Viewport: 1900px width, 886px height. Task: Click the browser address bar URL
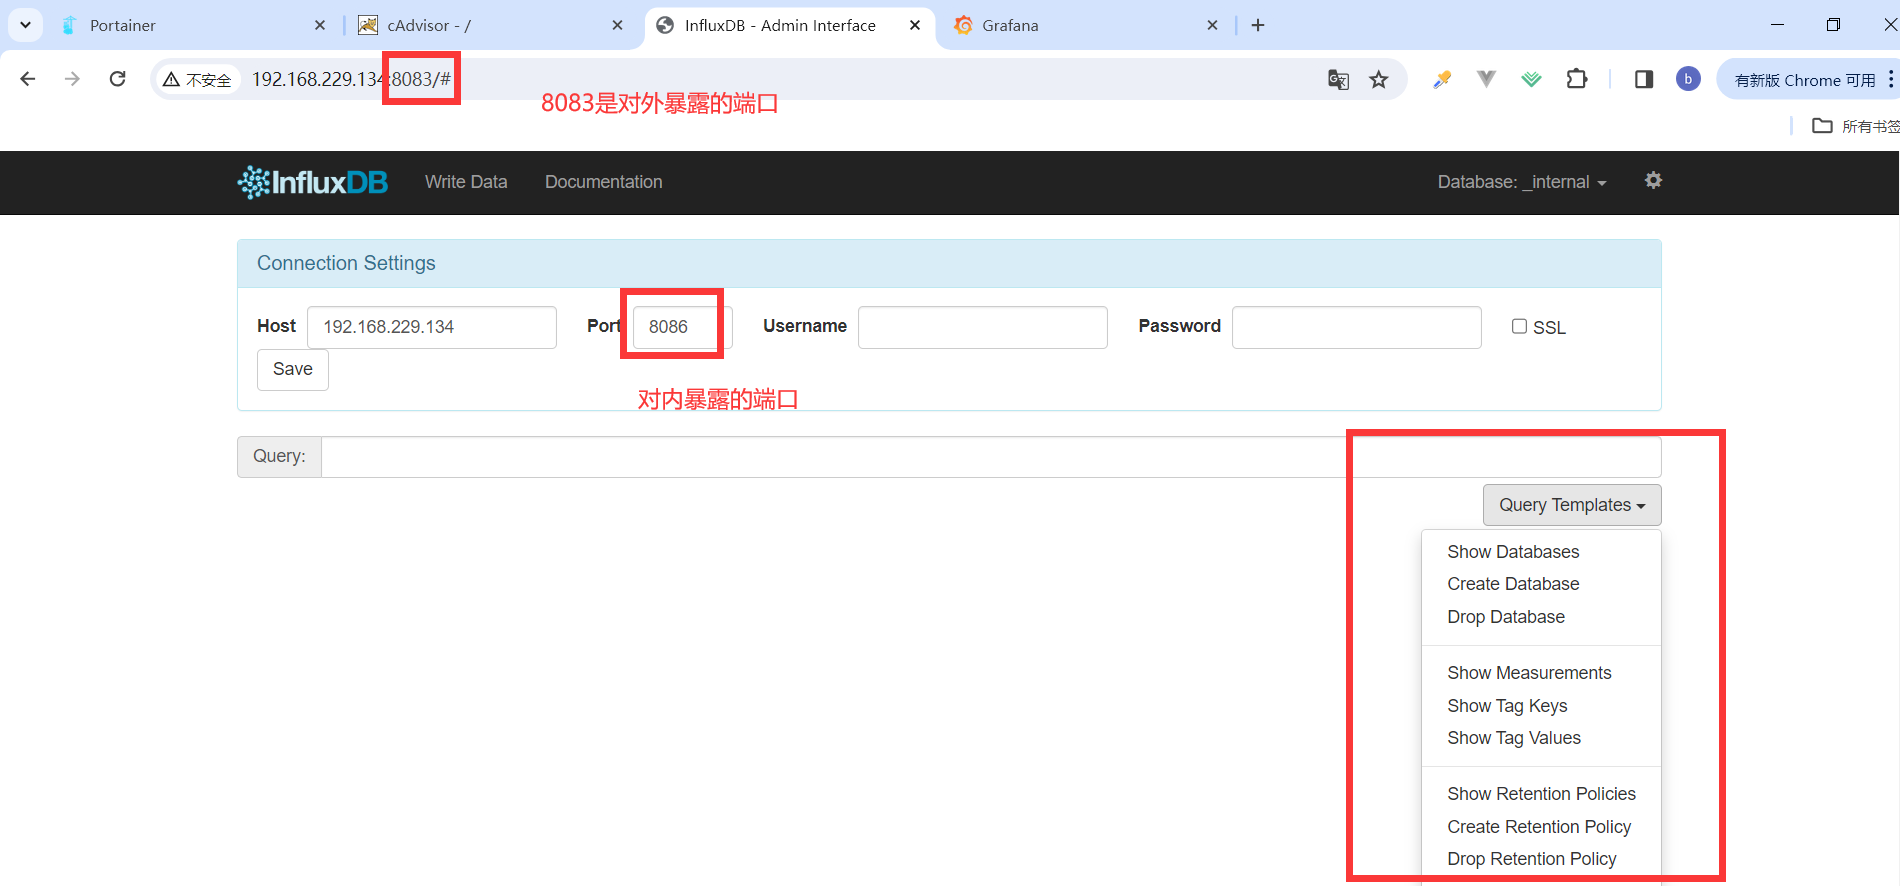(x=351, y=79)
